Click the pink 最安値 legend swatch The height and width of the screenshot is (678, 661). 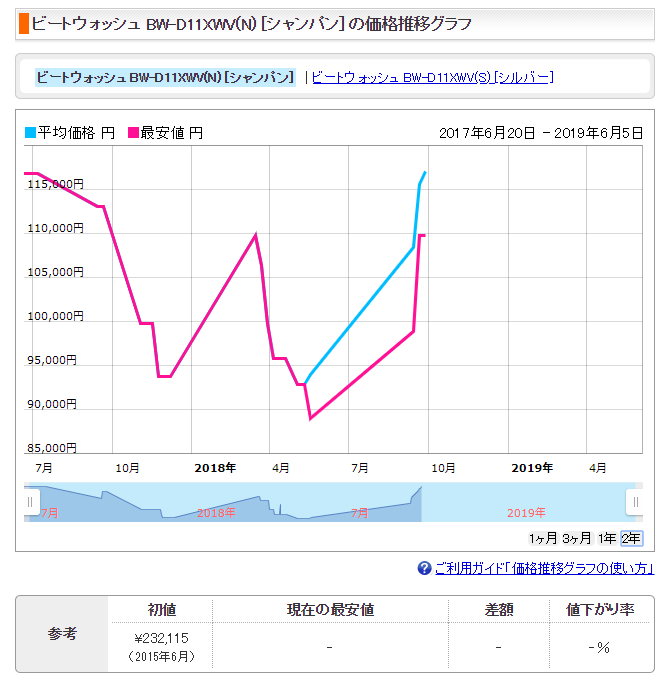pyautogui.click(x=133, y=132)
